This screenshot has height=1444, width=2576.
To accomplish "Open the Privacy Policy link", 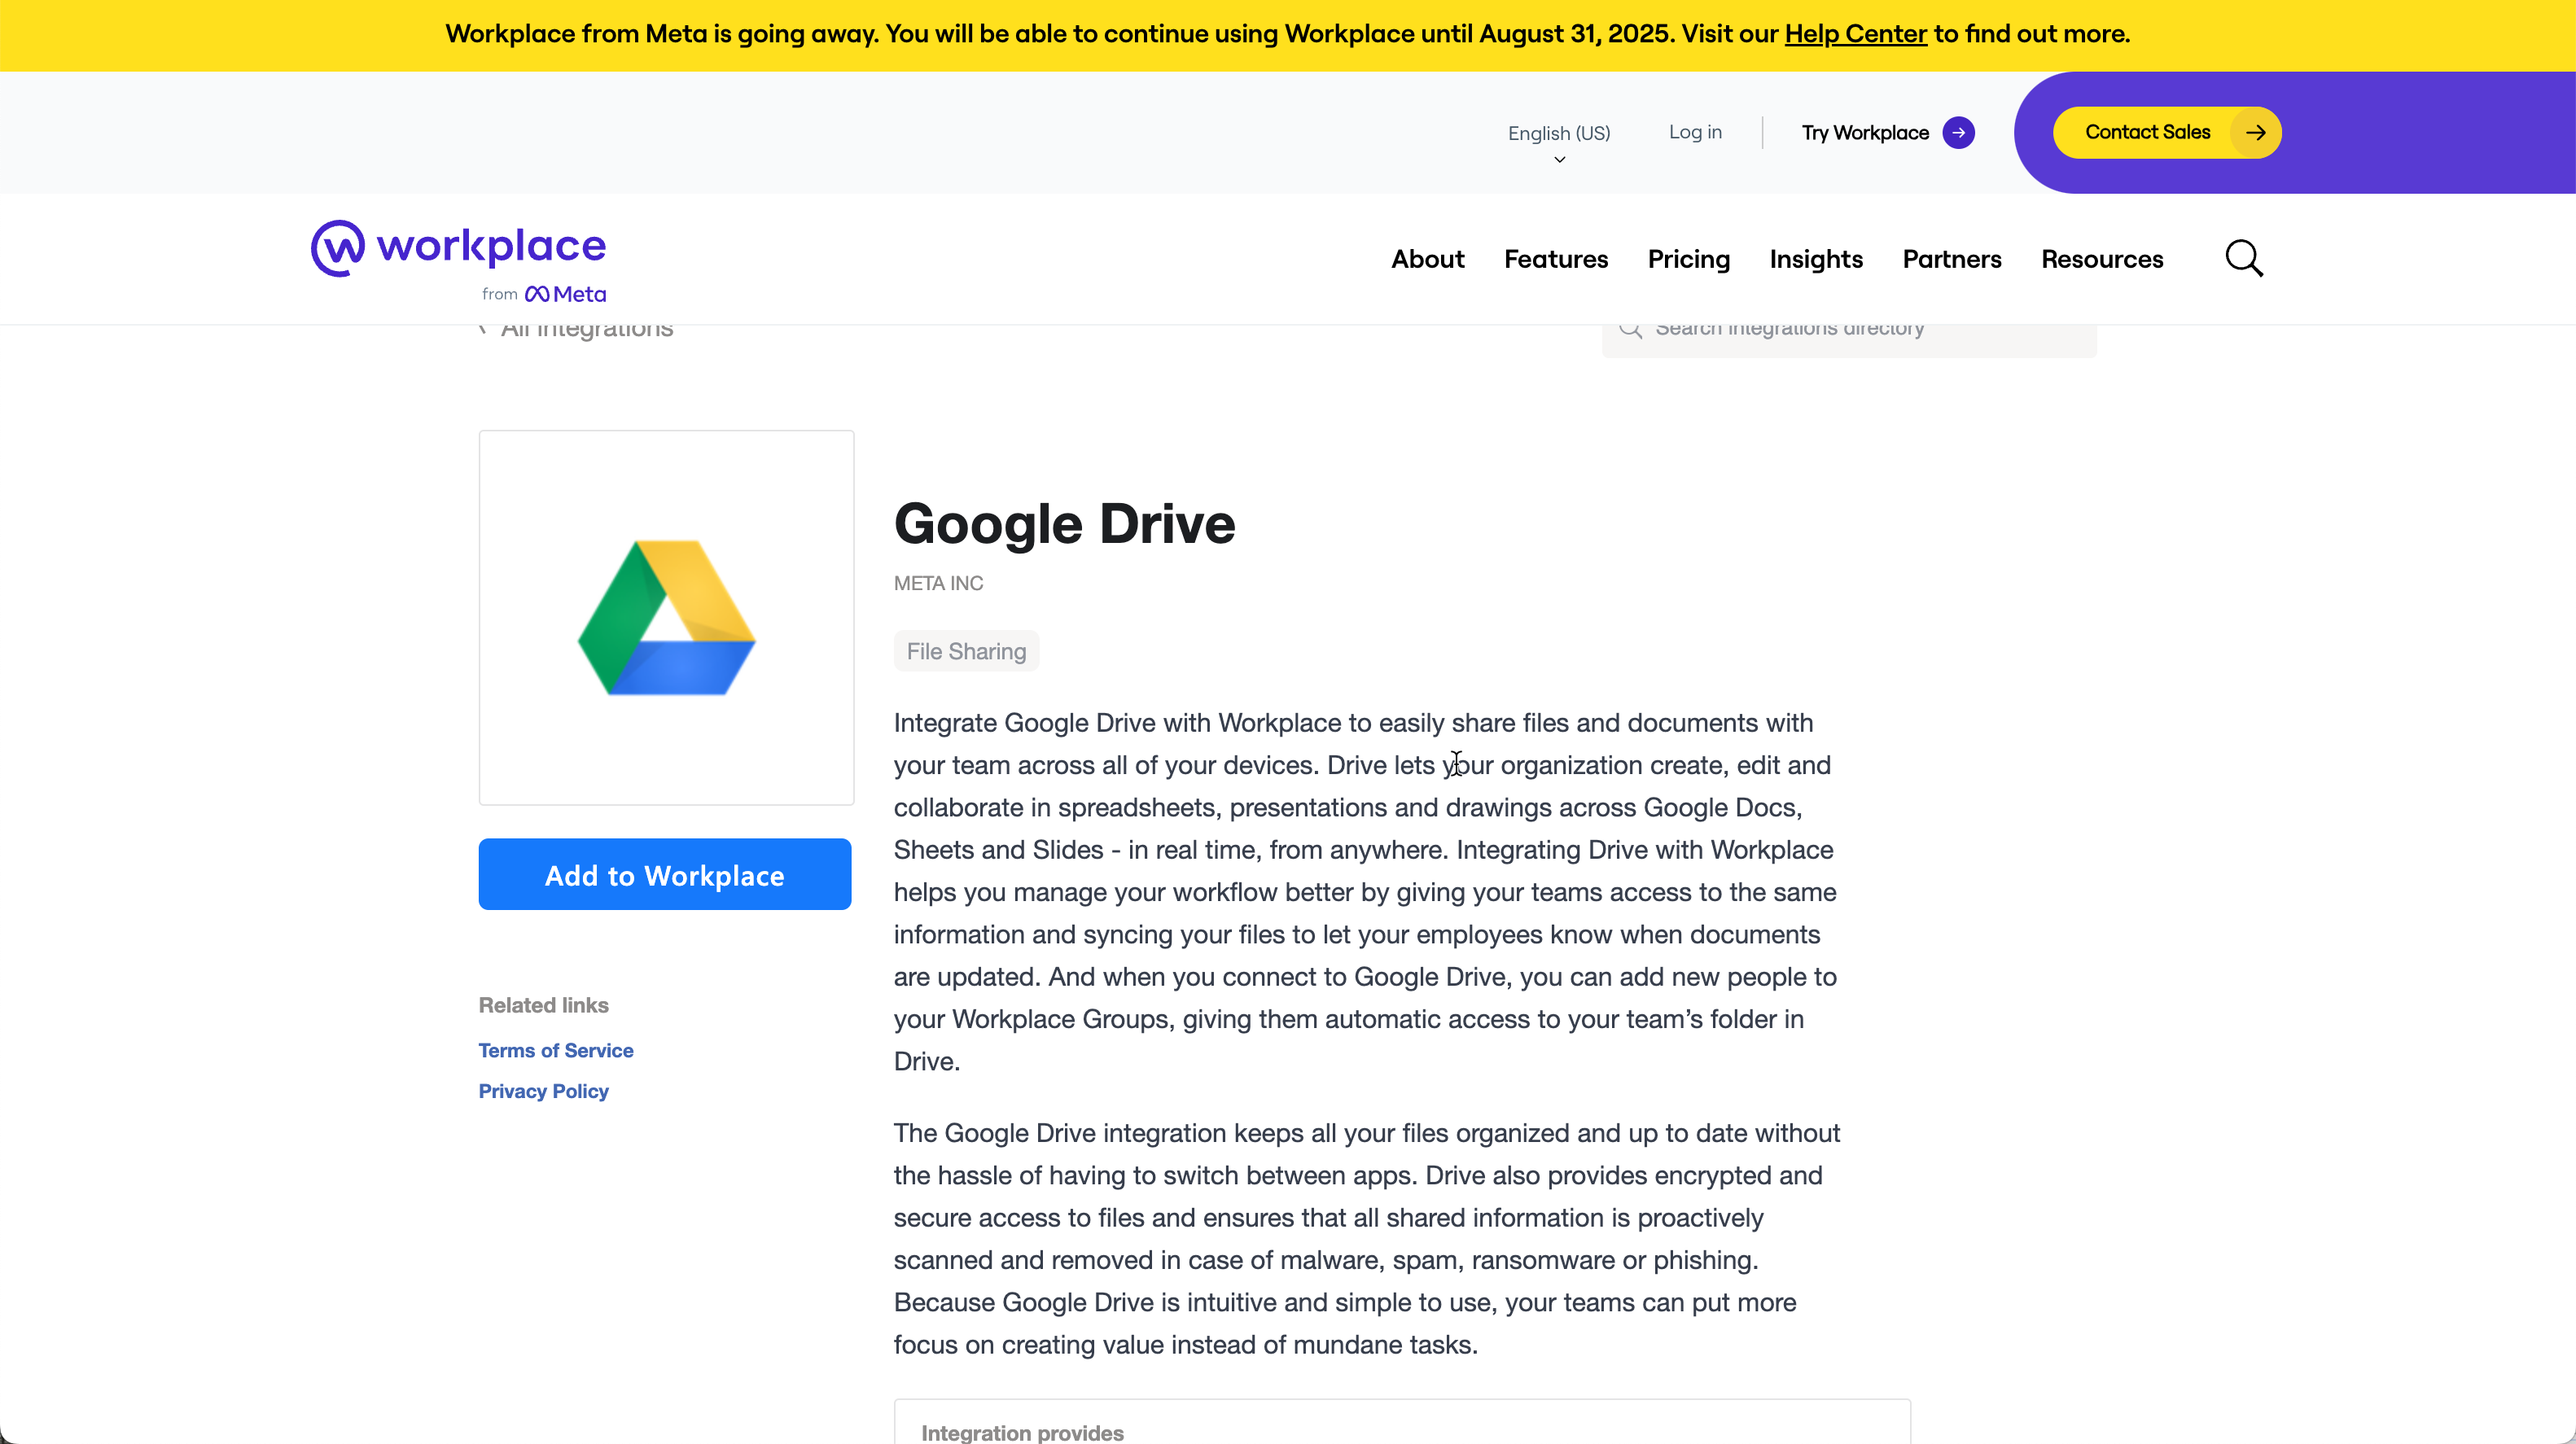I will click(543, 1091).
